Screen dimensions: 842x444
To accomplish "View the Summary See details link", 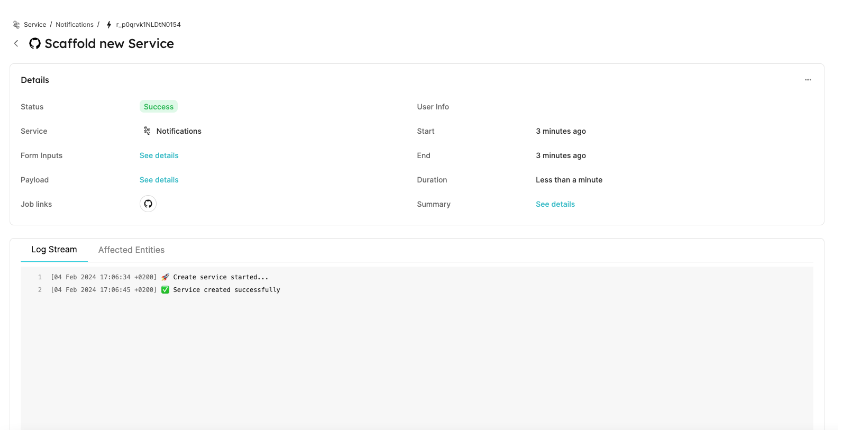I will [x=555, y=204].
